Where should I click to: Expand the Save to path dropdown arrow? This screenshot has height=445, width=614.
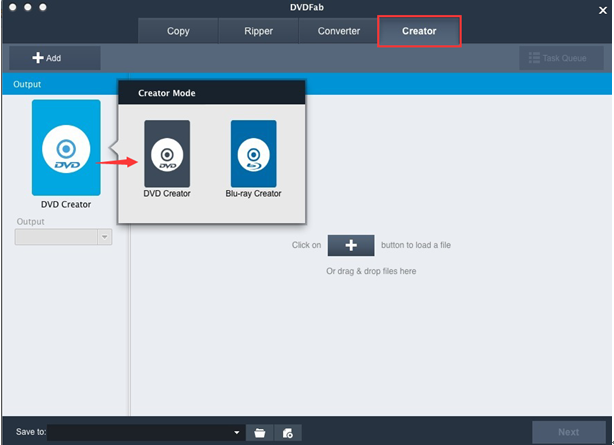coord(237,432)
